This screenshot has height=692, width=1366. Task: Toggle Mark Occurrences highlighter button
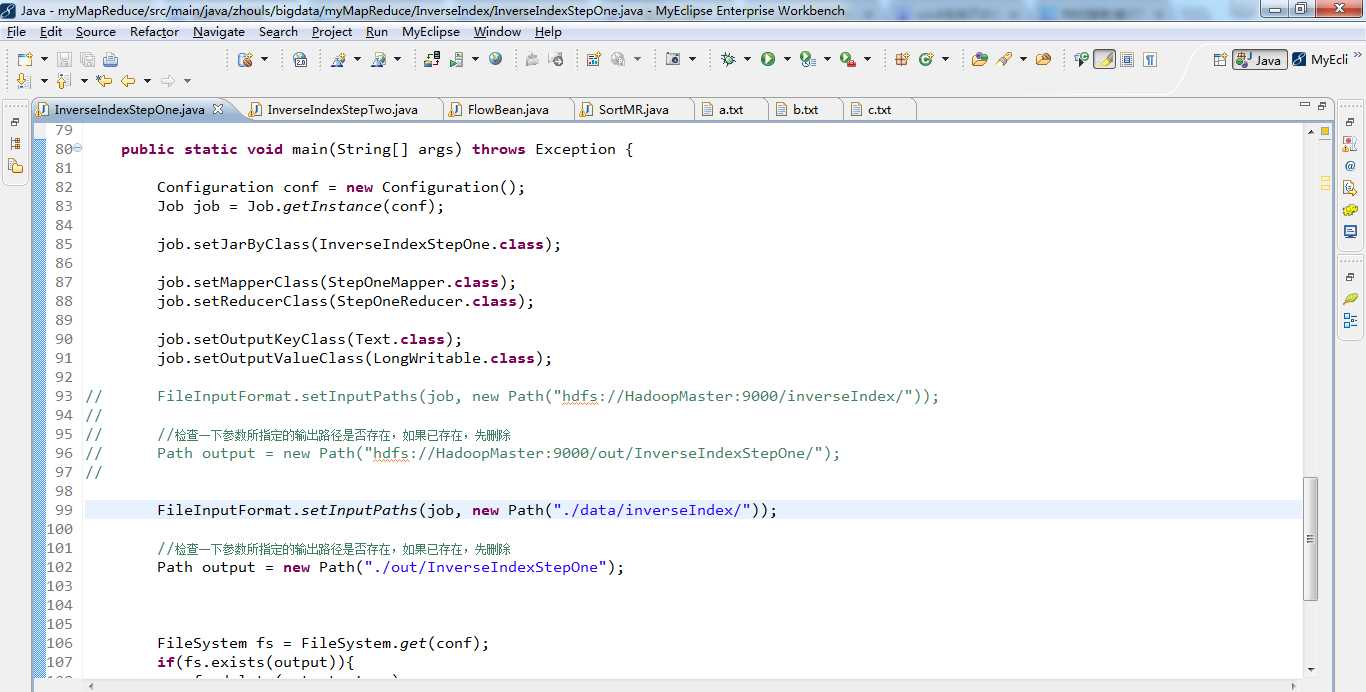click(x=1104, y=60)
